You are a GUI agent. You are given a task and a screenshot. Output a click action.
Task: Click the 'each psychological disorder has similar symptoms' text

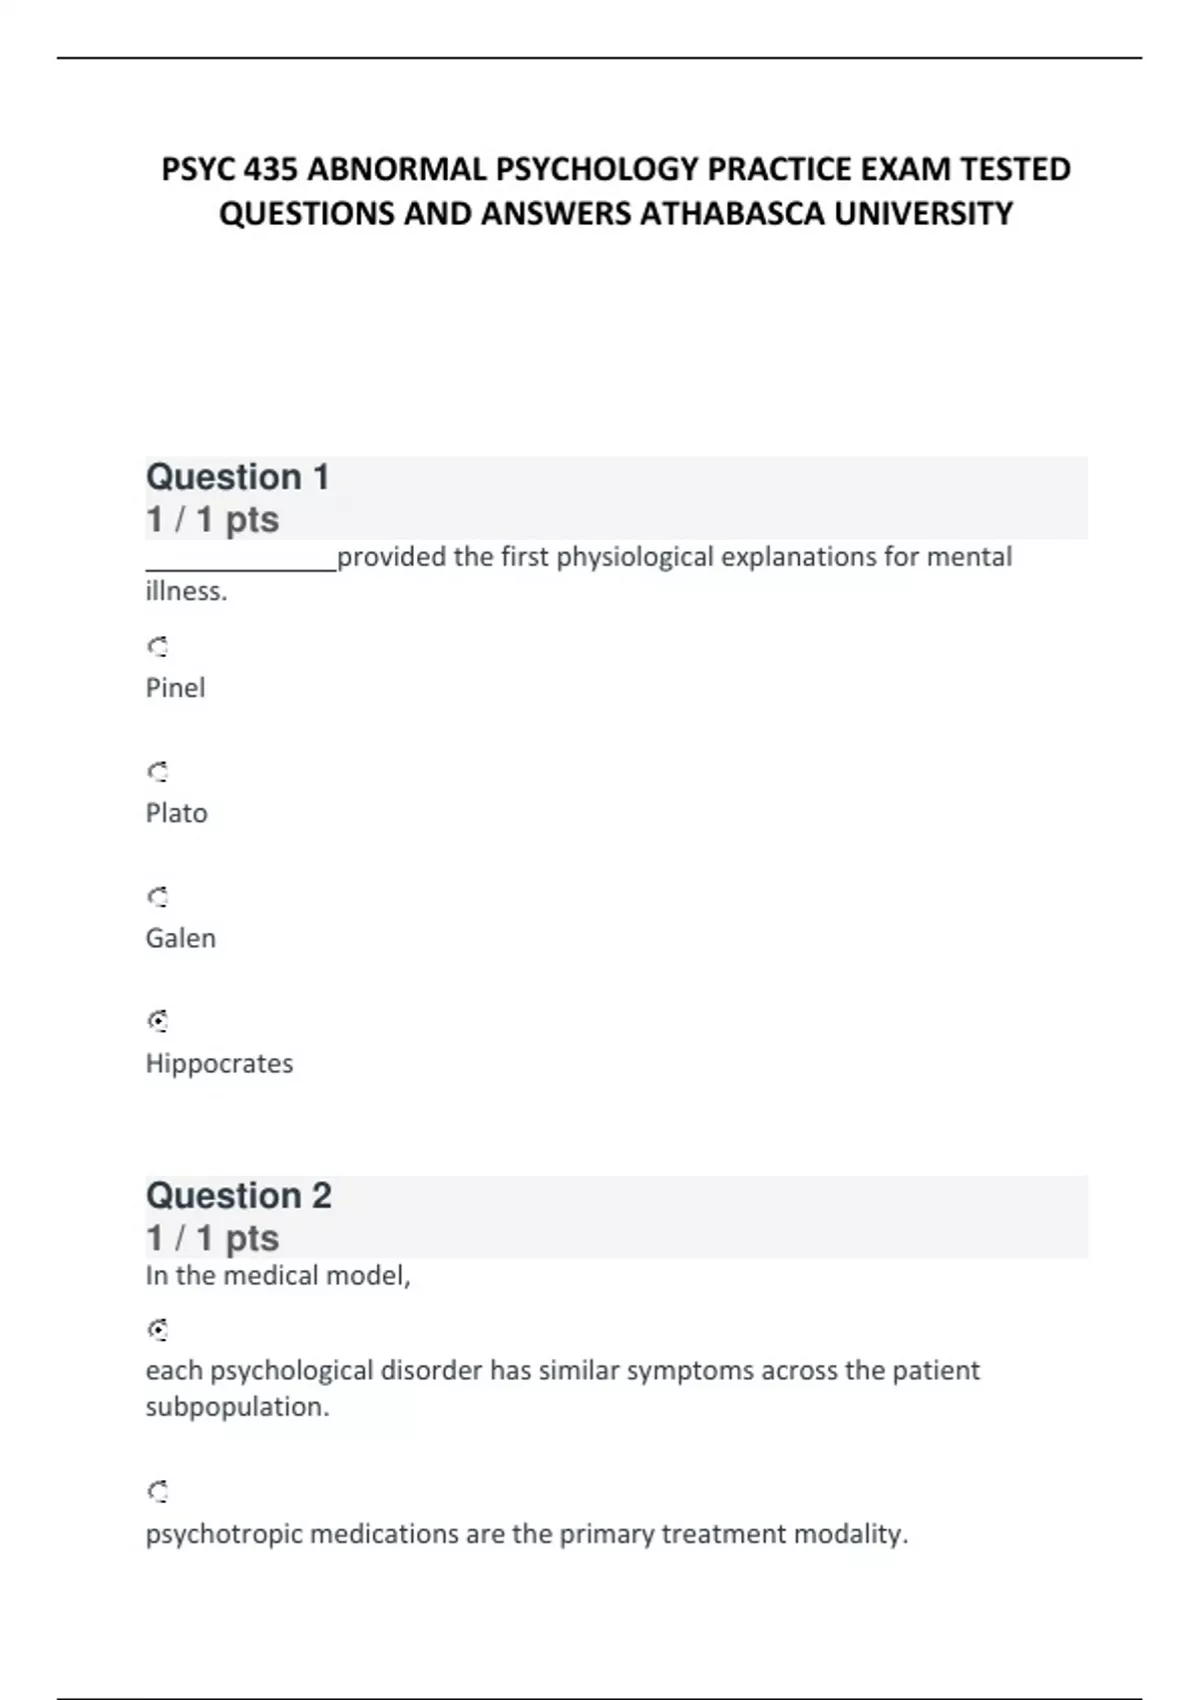pyautogui.click(x=562, y=1371)
